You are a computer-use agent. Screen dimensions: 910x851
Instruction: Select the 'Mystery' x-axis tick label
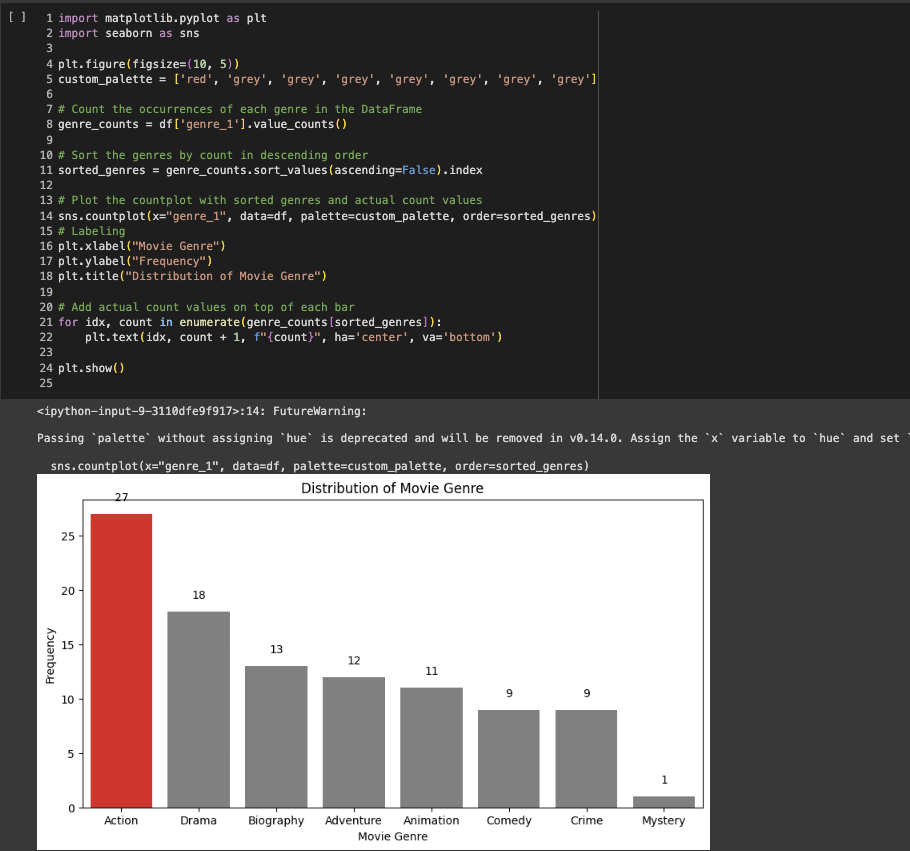coord(664,820)
